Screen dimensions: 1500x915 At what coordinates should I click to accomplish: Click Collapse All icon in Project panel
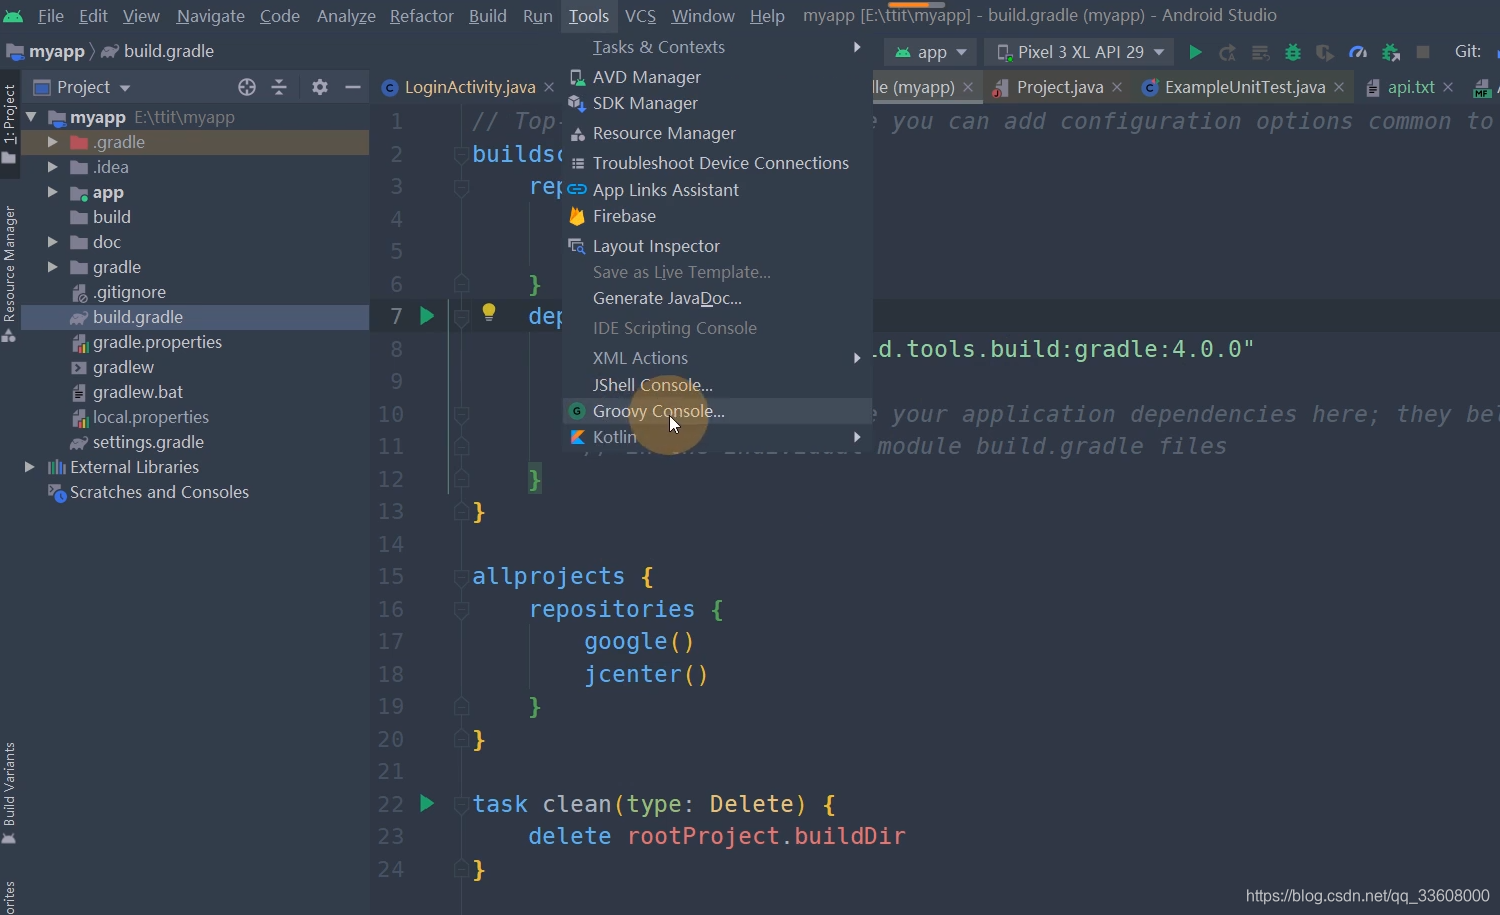pos(279,87)
